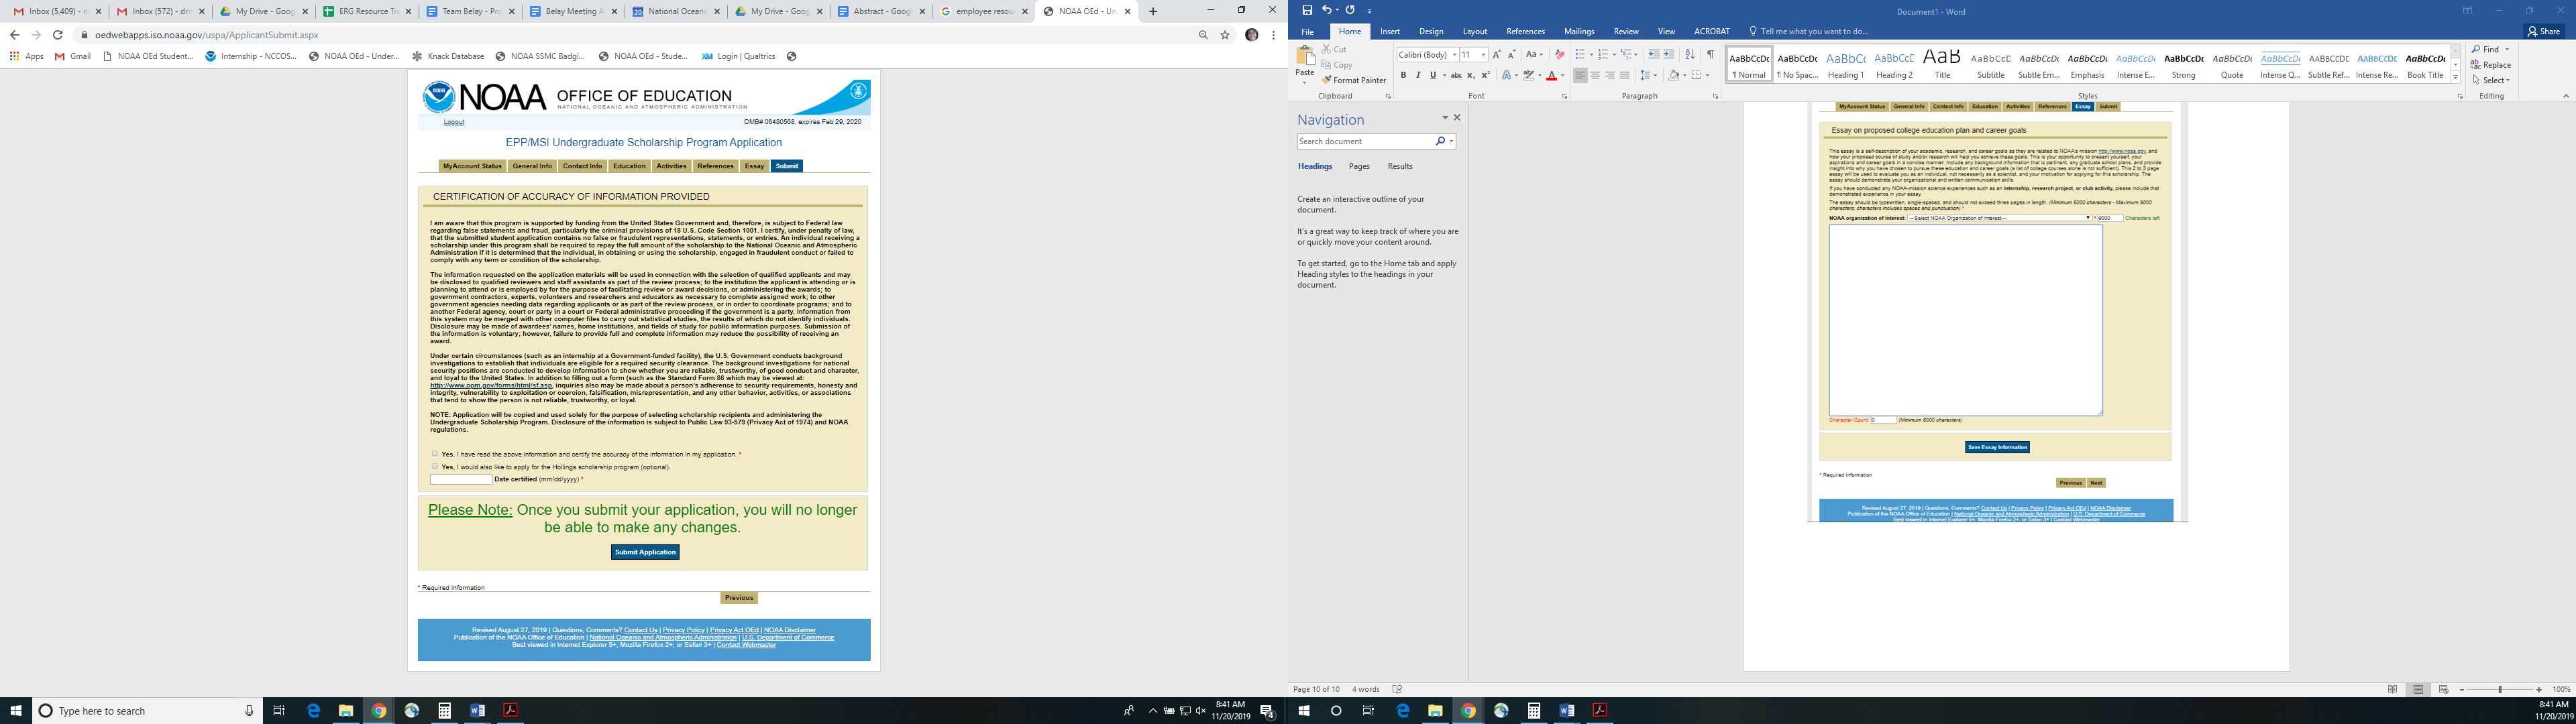Click the Format Painter tool
This screenshot has height=724, width=2576.
1353,80
